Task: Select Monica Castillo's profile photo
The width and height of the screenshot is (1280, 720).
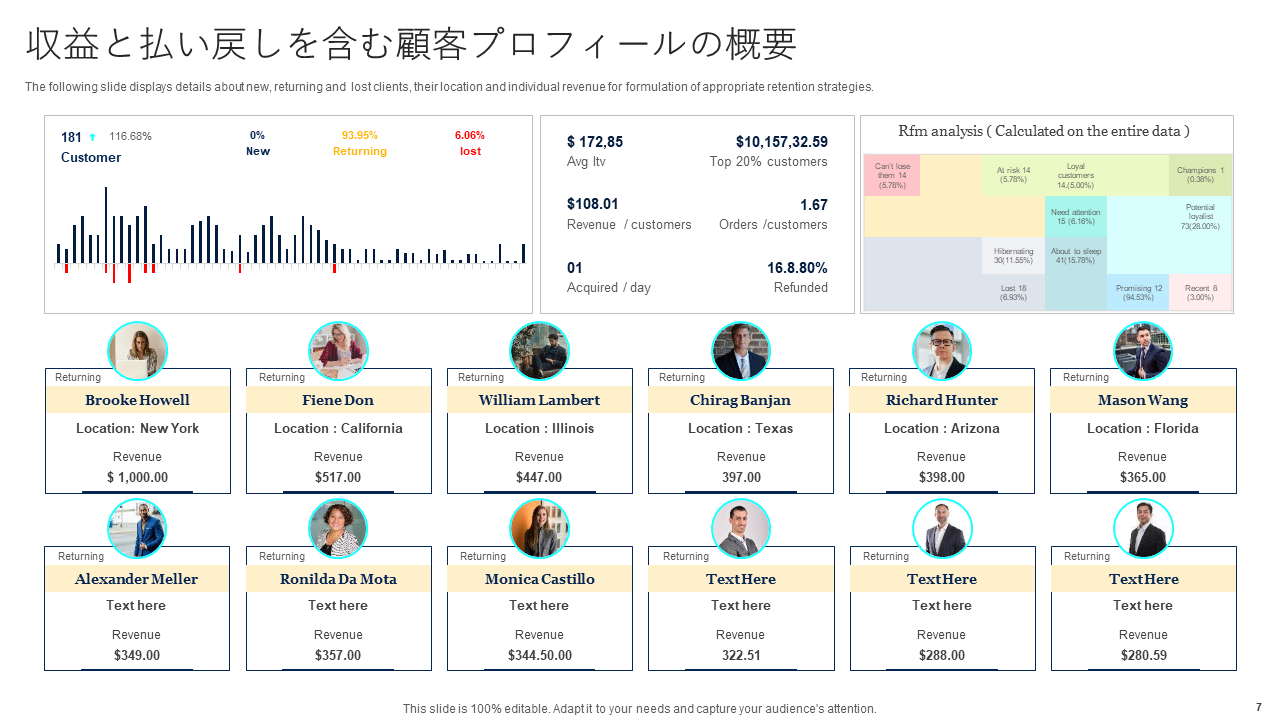Action: click(539, 528)
